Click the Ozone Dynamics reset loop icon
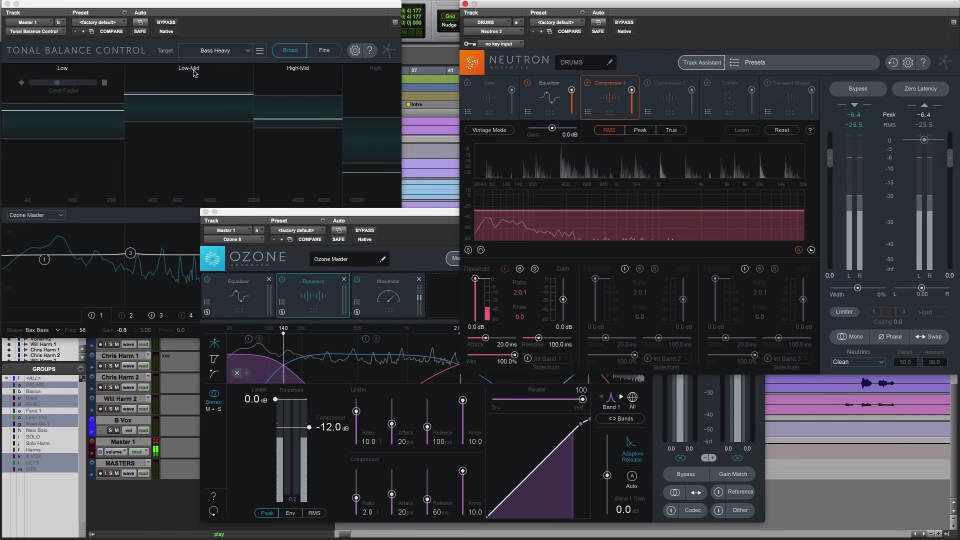Viewport: 960px width, 540px height. pos(213,511)
